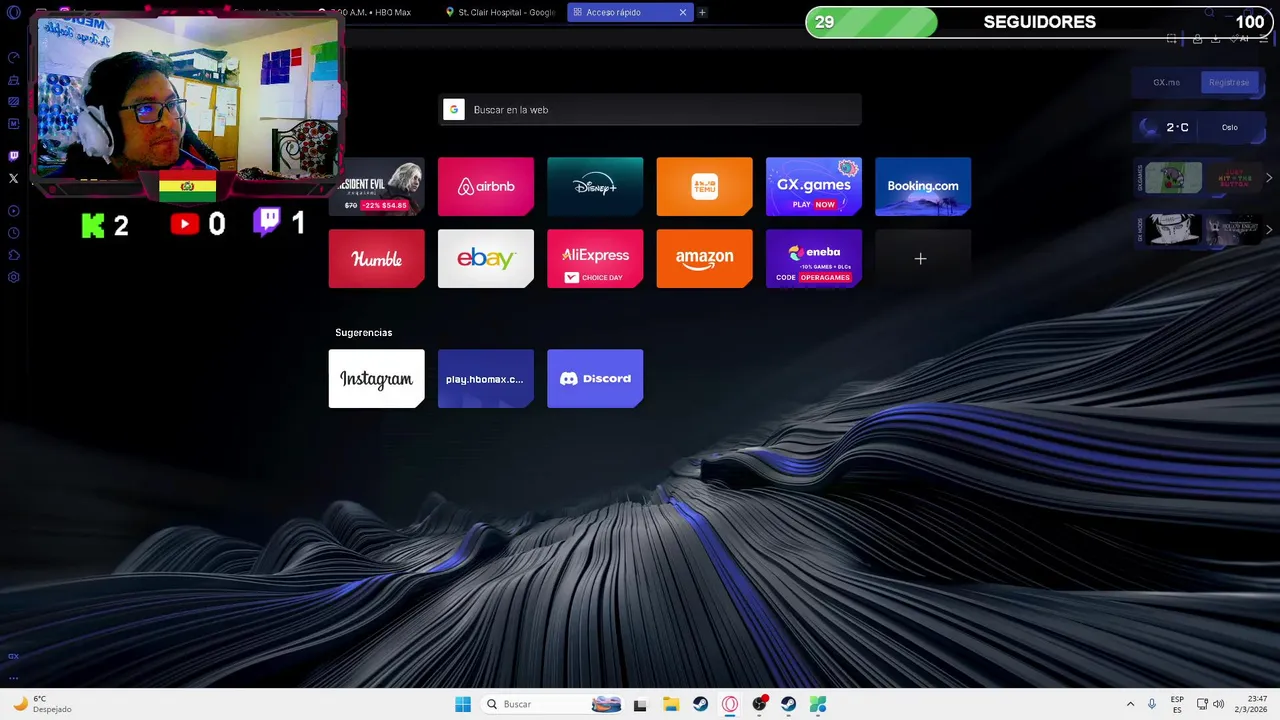Open volume control in system tray
Viewport: 1280px width, 720px height.
(1218, 704)
